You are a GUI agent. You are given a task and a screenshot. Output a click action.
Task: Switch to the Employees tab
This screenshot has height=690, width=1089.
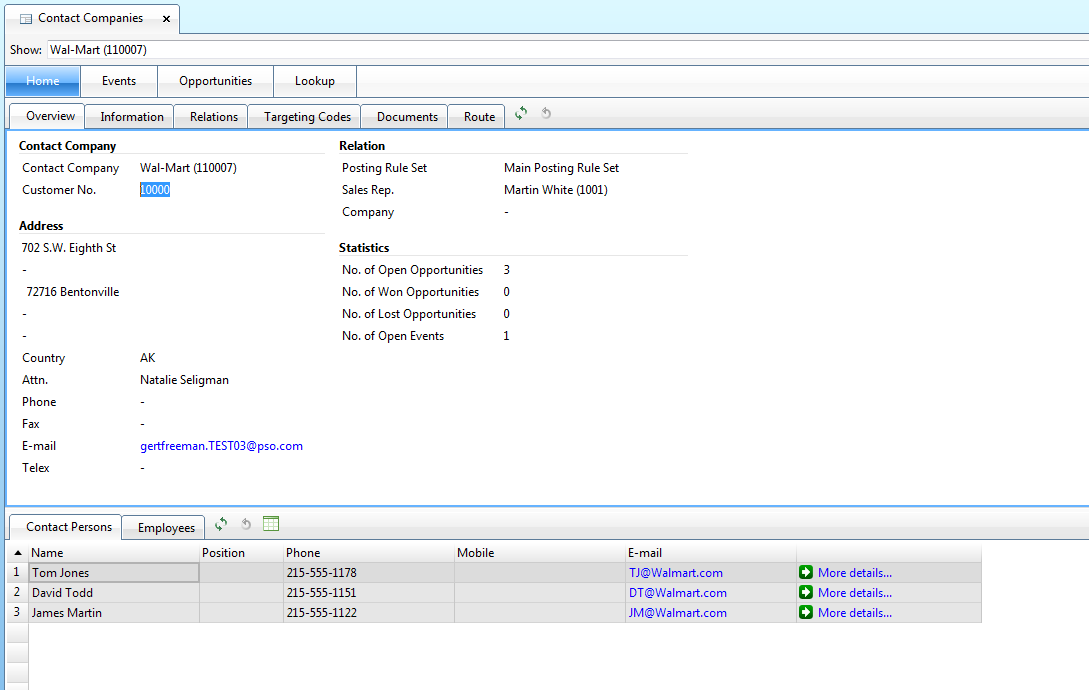click(x=166, y=528)
